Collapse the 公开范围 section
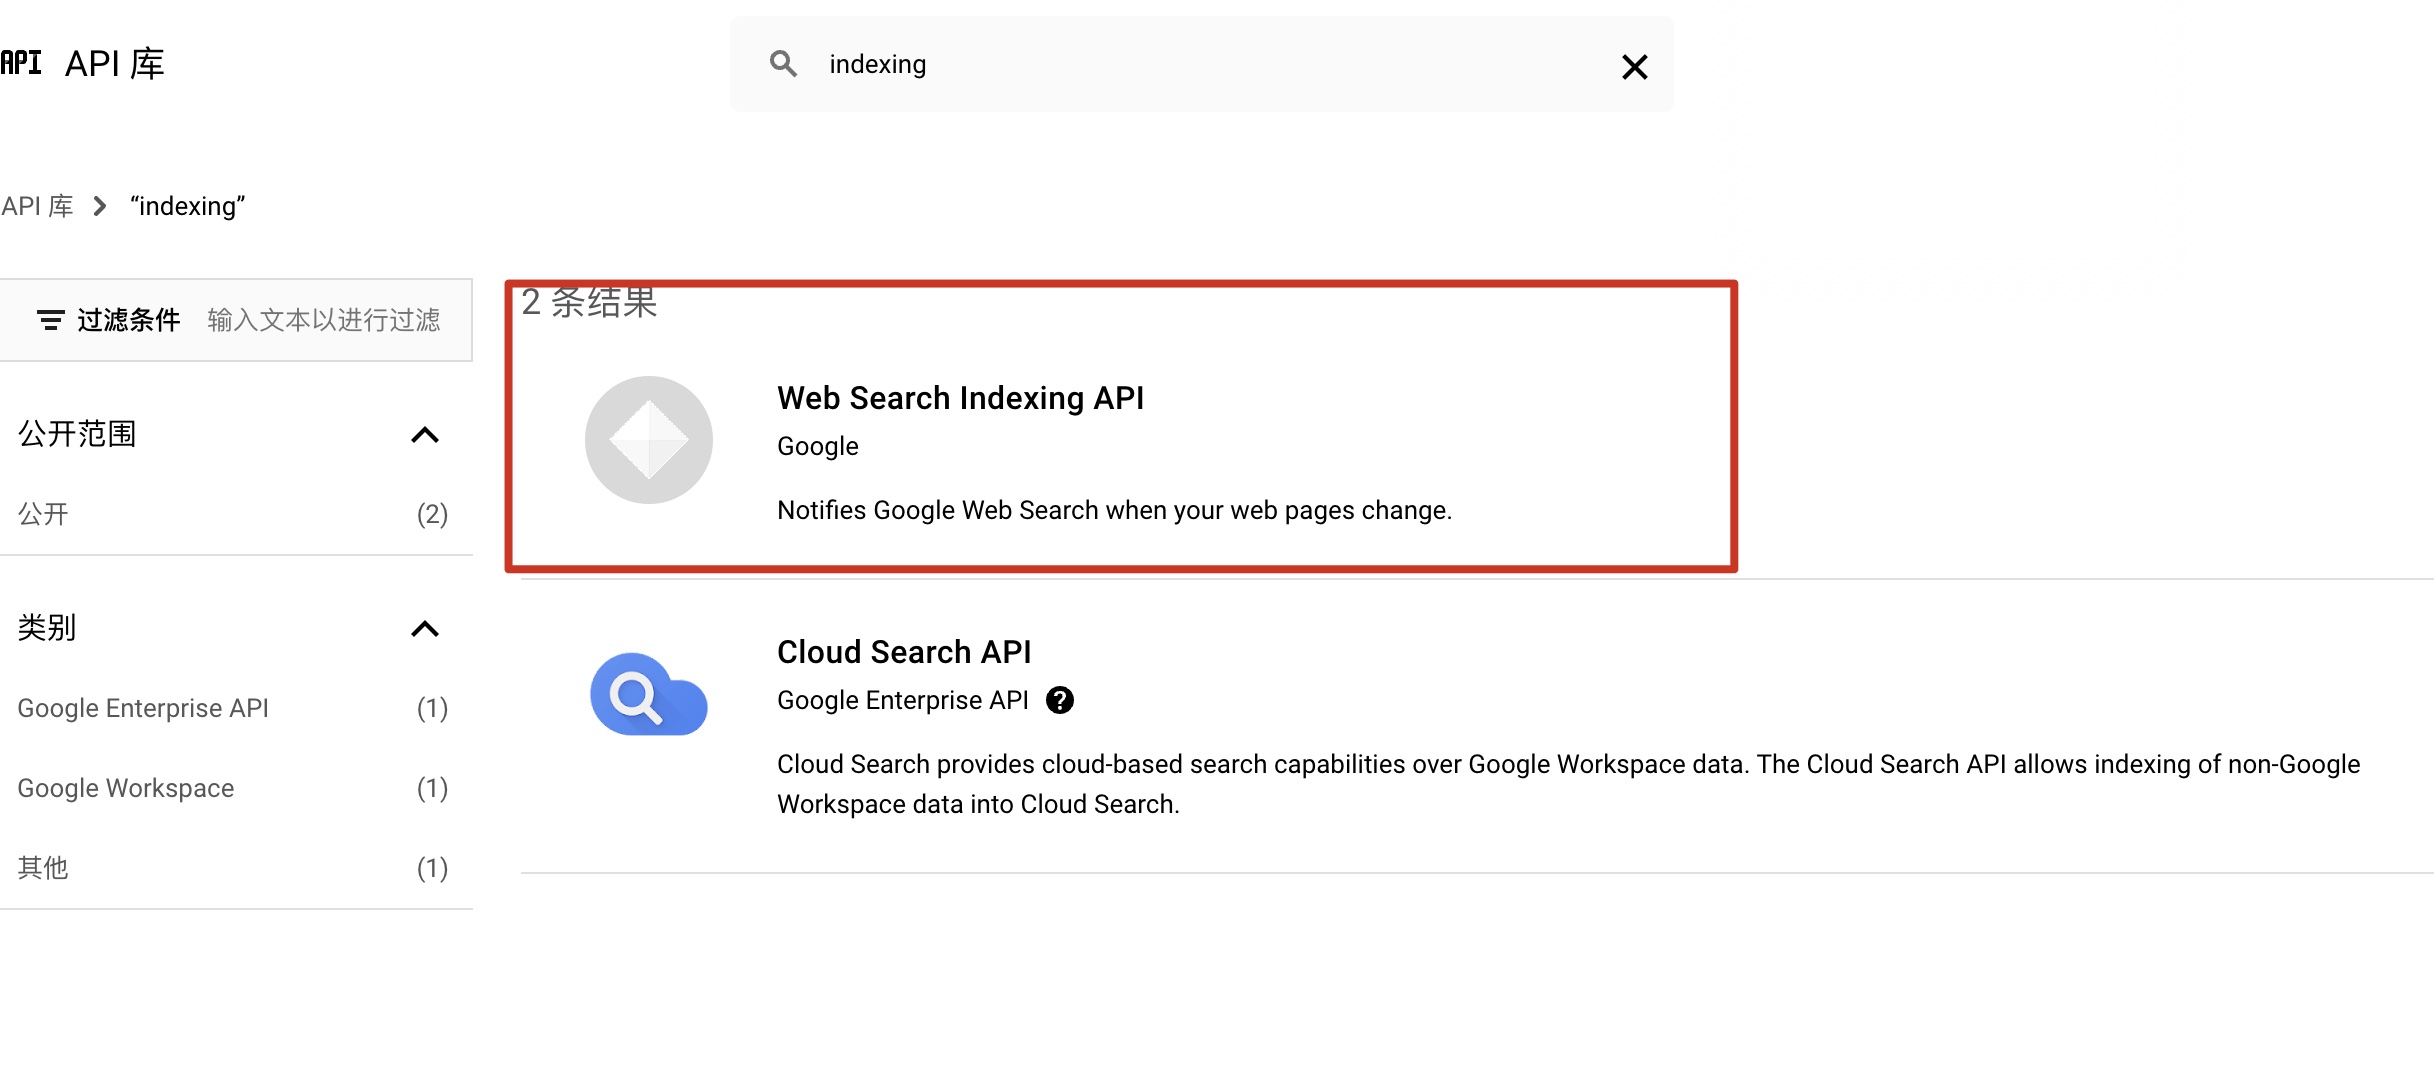This screenshot has height=1066, width=2434. point(425,435)
